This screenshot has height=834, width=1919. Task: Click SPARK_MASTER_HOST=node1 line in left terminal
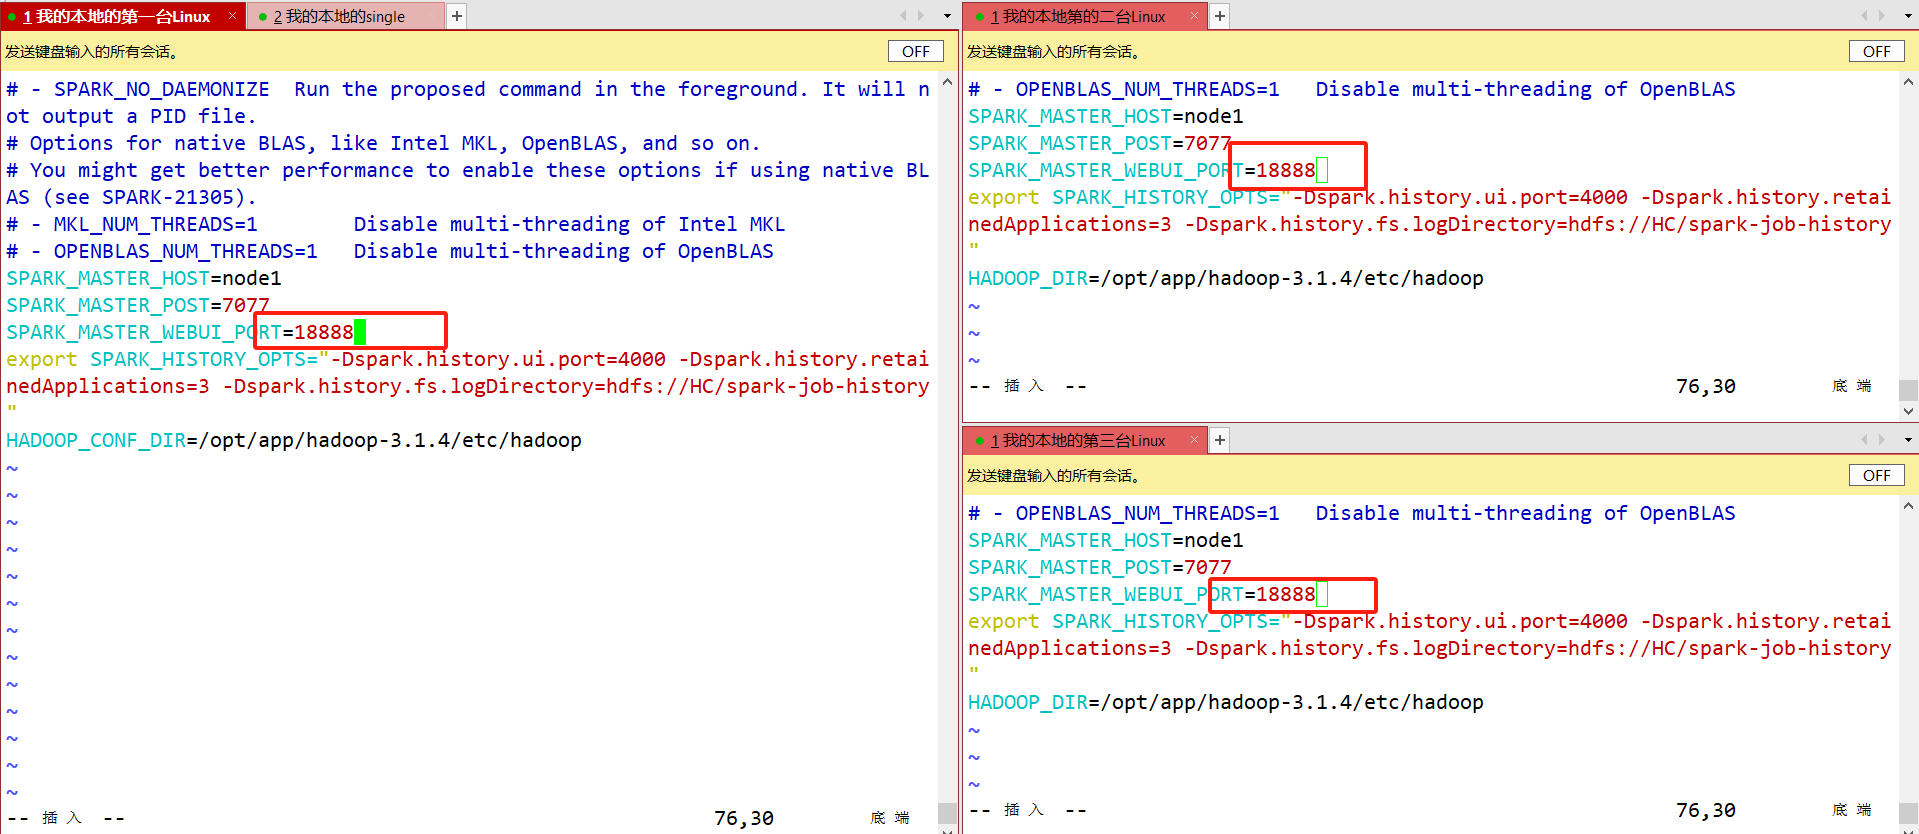144,278
